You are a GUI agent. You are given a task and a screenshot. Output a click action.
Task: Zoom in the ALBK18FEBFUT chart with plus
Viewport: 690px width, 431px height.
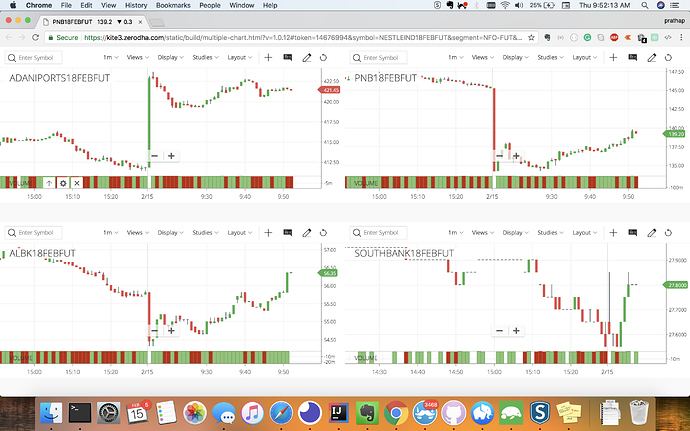point(171,331)
